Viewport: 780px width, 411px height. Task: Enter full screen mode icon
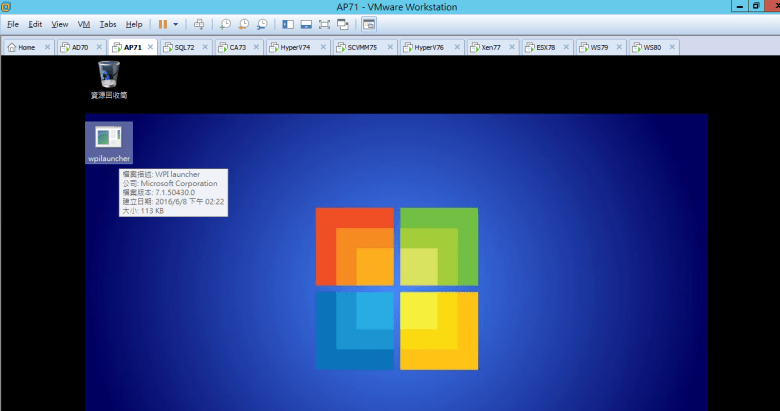pos(324,23)
